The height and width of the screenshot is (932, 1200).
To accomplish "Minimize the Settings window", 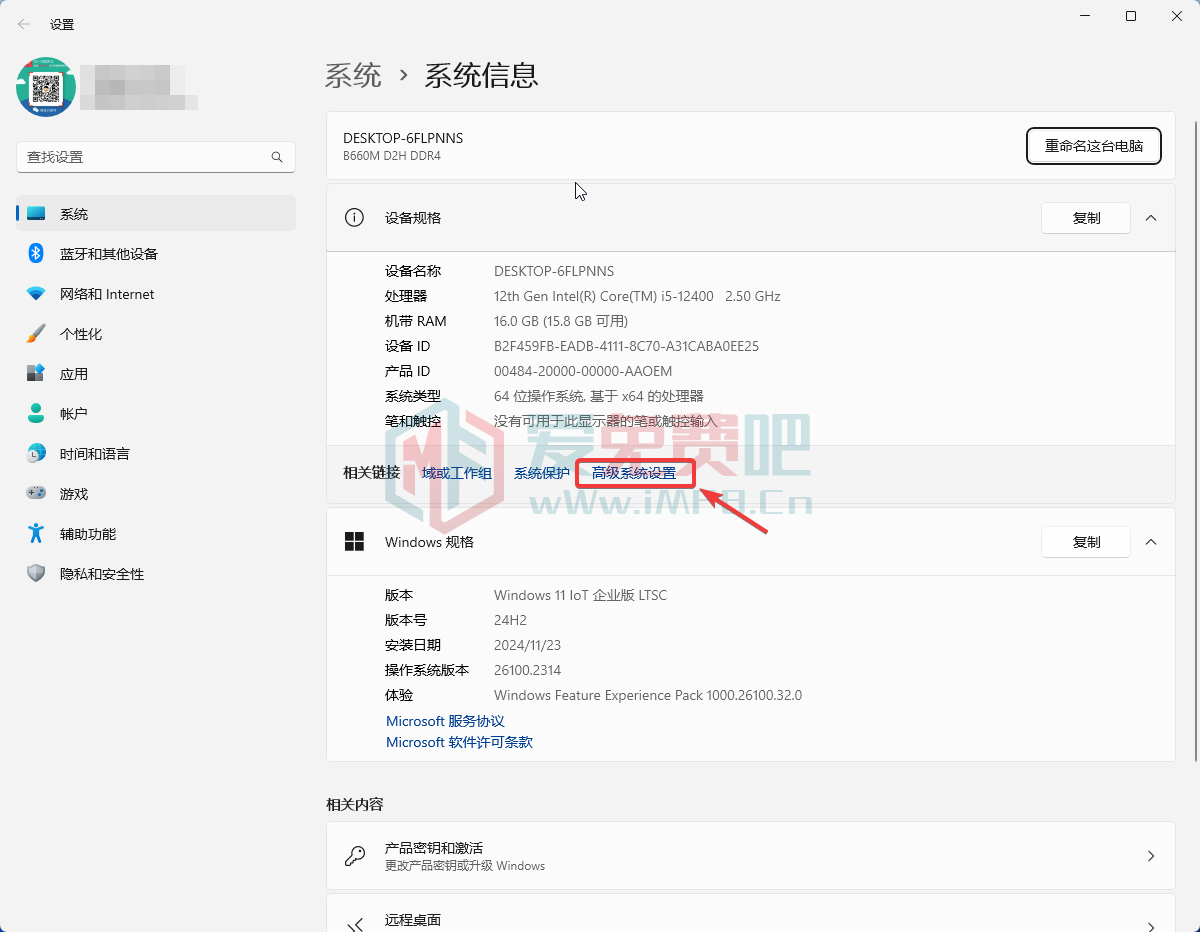I will pyautogui.click(x=1085, y=16).
